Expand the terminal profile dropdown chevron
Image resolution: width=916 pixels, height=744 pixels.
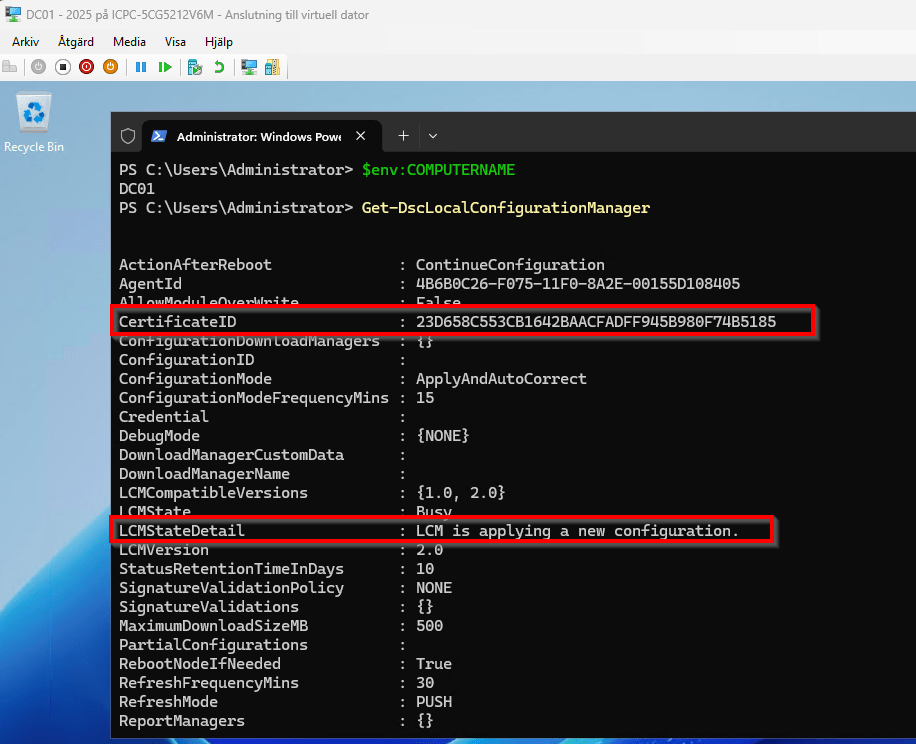[x=433, y=136]
